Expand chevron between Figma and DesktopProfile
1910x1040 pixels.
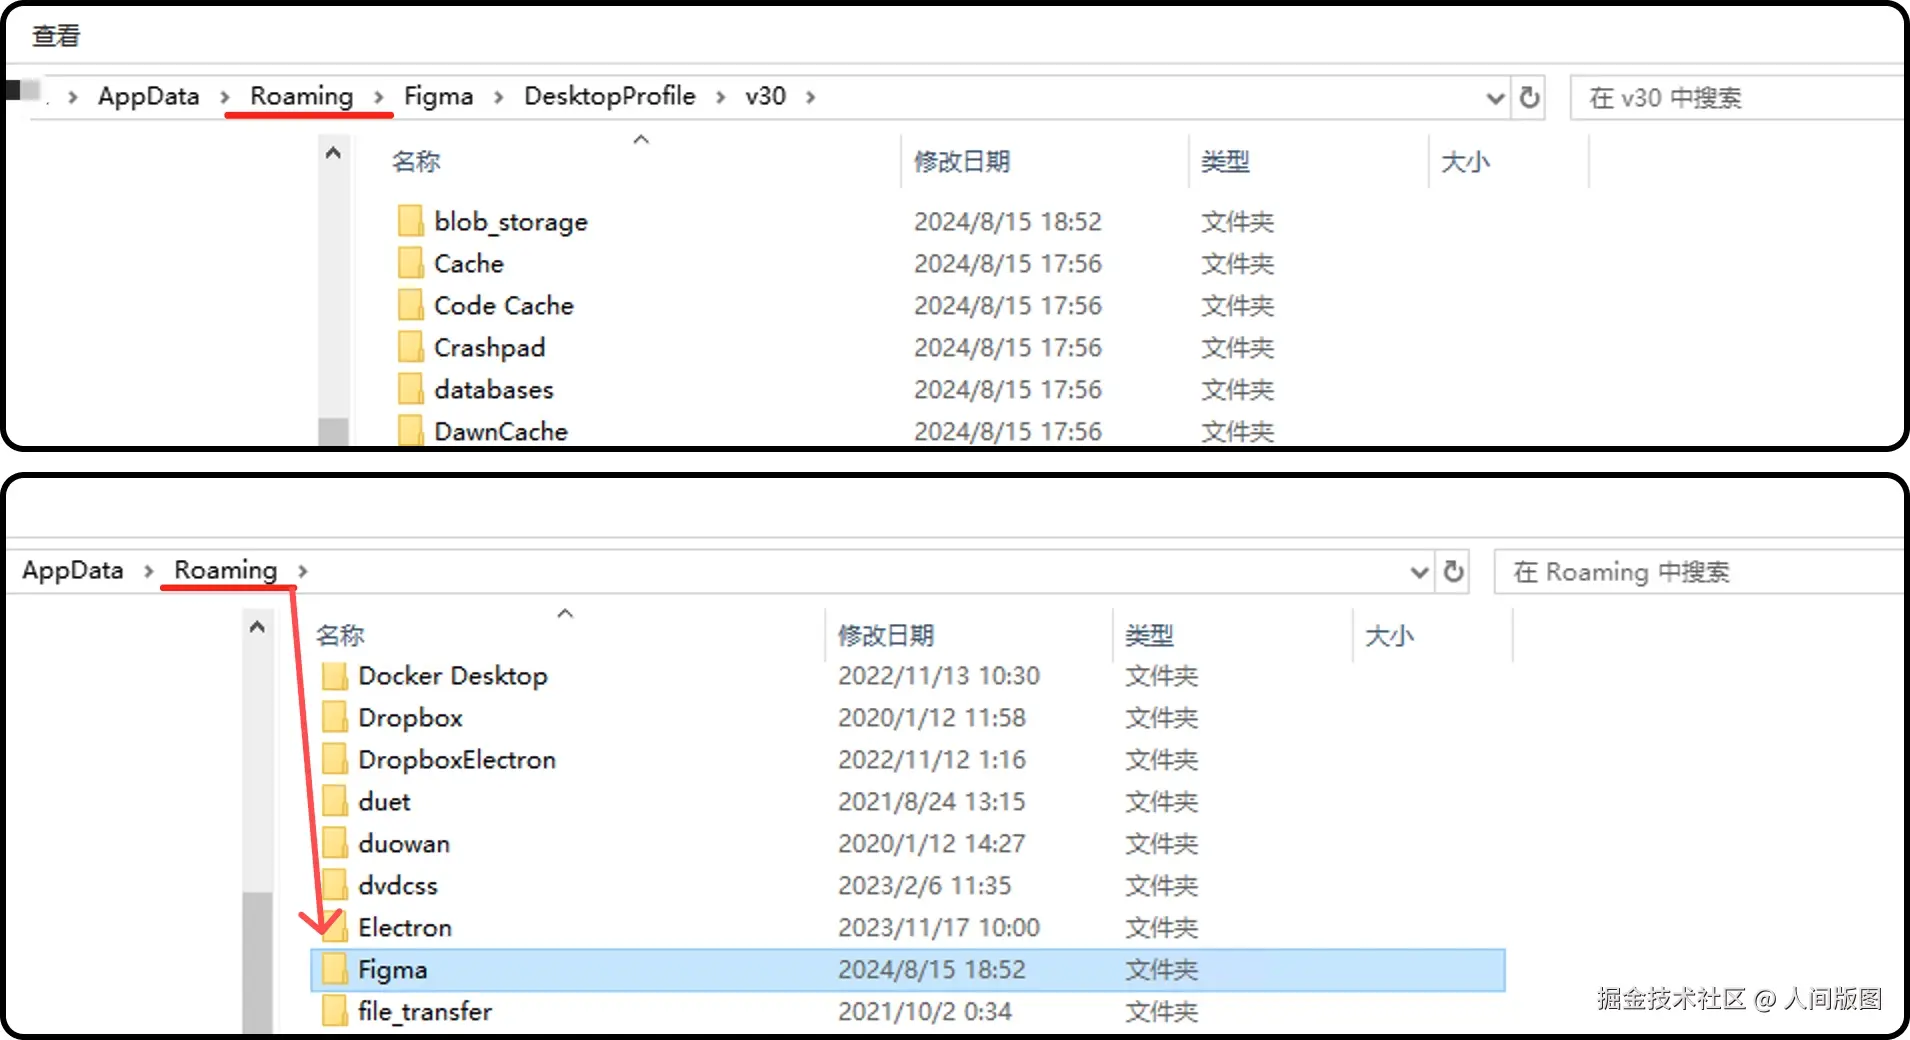[x=498, y=97]
